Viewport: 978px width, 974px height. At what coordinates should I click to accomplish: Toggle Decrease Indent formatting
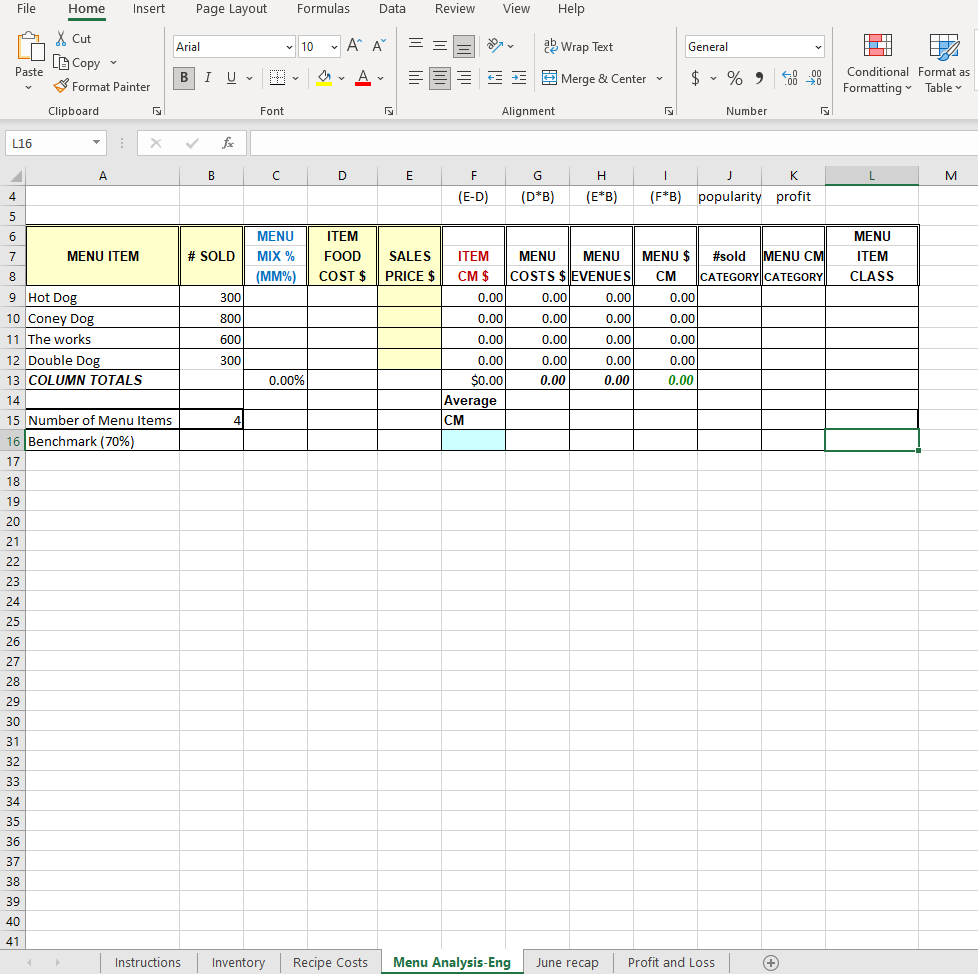493,78
